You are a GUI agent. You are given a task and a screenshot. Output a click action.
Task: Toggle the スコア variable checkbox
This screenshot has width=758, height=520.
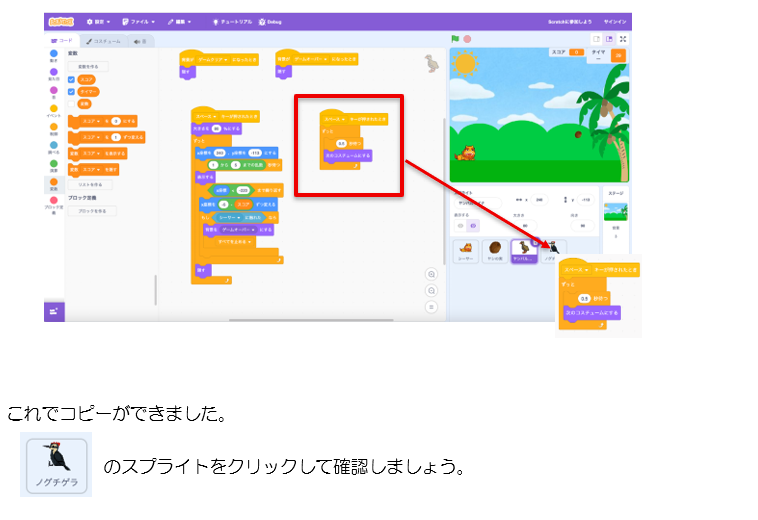[71, 79]
